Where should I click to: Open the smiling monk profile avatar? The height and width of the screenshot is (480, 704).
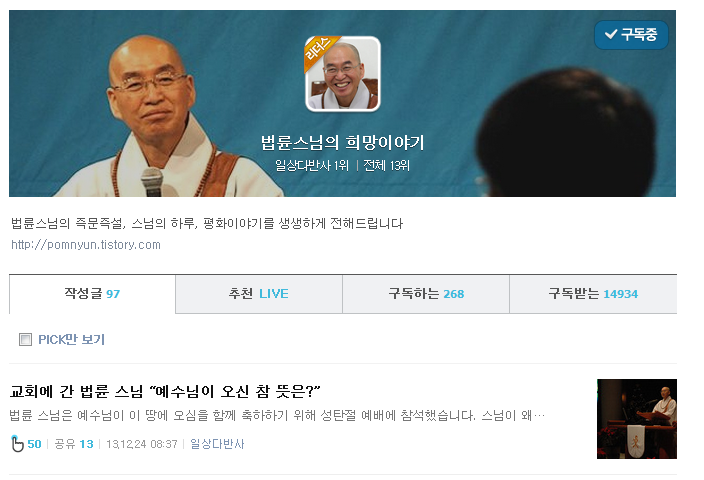click(x=343, y=74)
